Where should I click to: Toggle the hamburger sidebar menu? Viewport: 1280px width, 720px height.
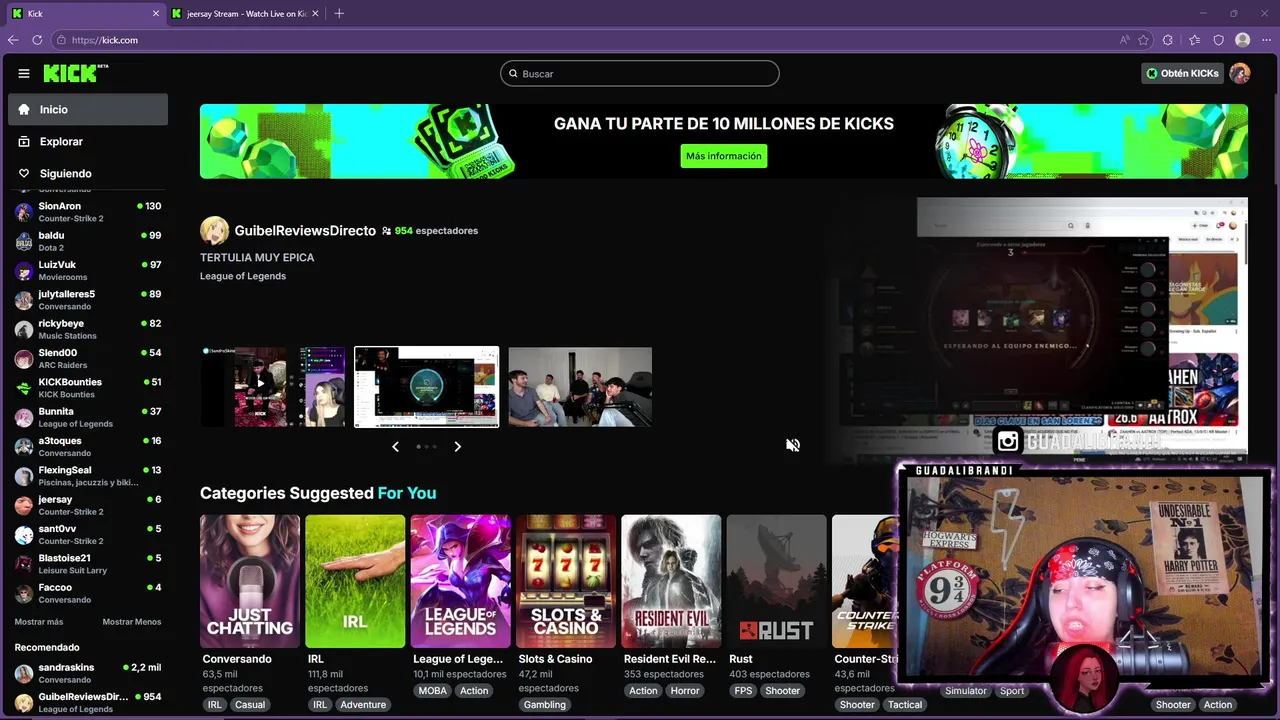[x=24, y=73]
